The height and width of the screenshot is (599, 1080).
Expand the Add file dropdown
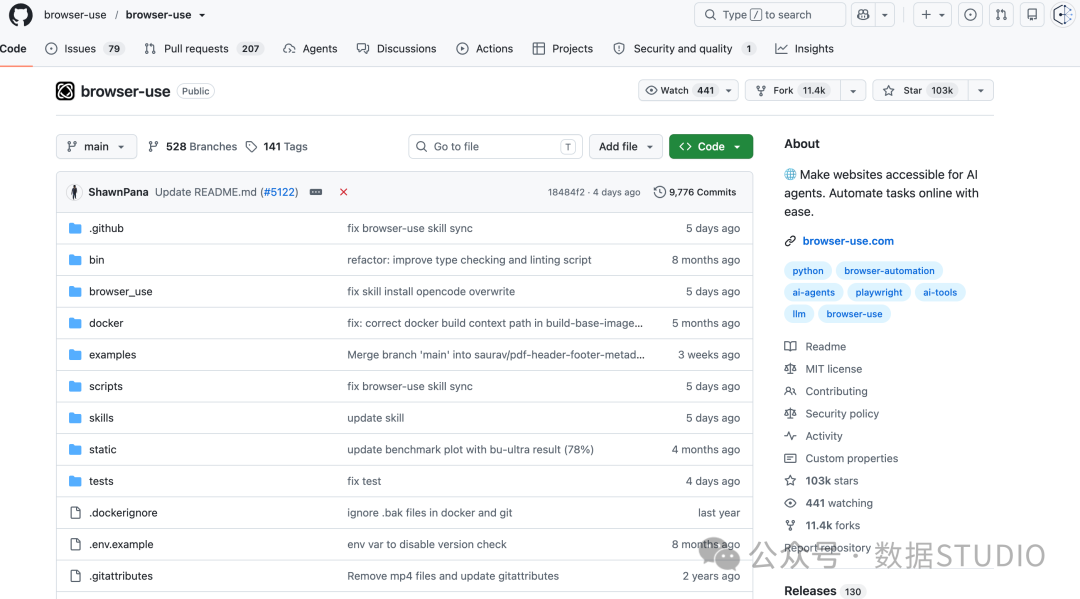click(x=625, y=147)
